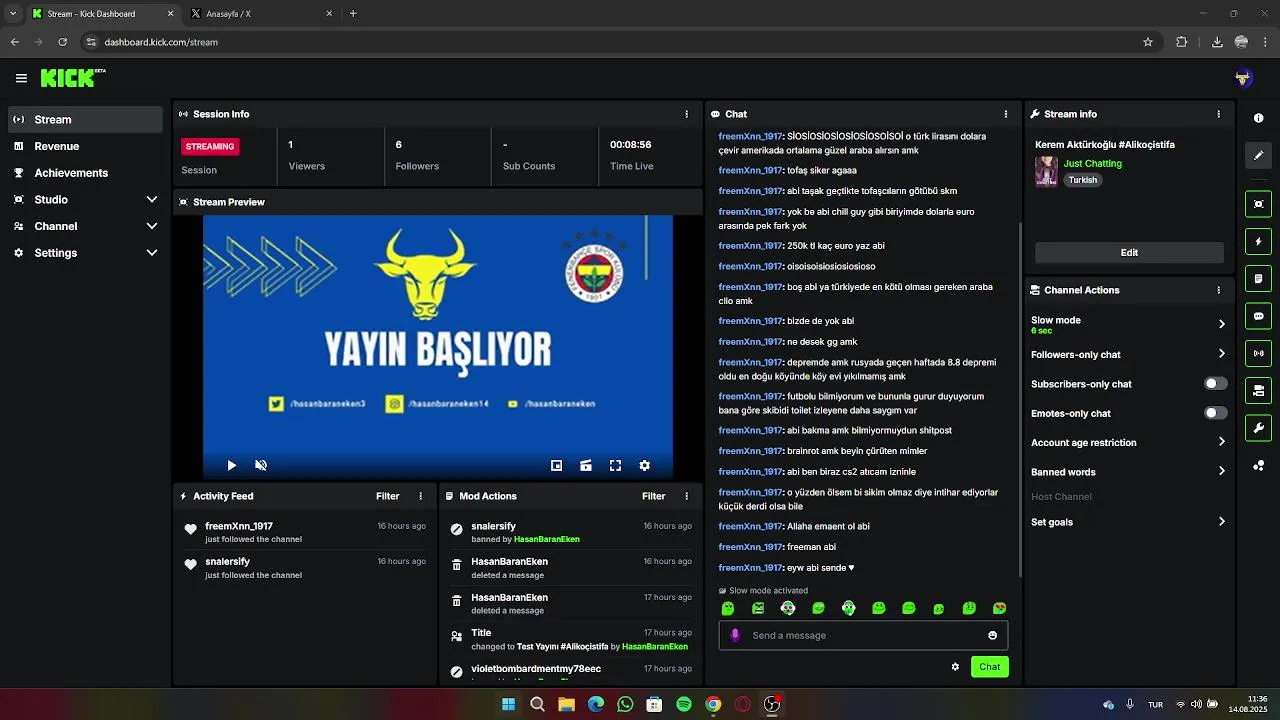Expand Followers-only chat settings
1280x720 pixels.
pos(1128,354)
